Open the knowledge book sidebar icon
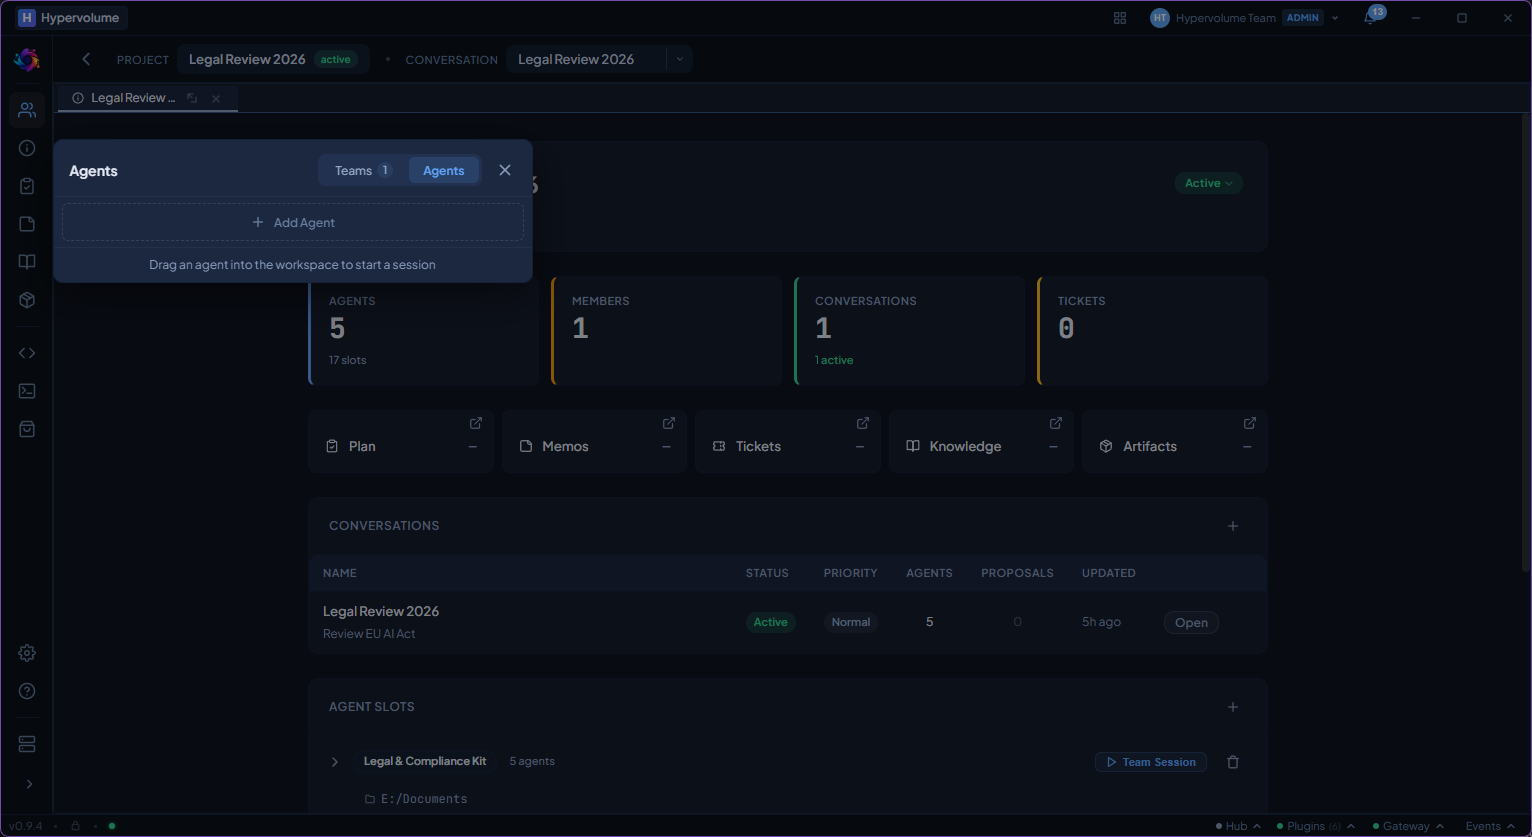This screenshot has height=837, width=1532. pyautogui.click(x=27, y=262)
